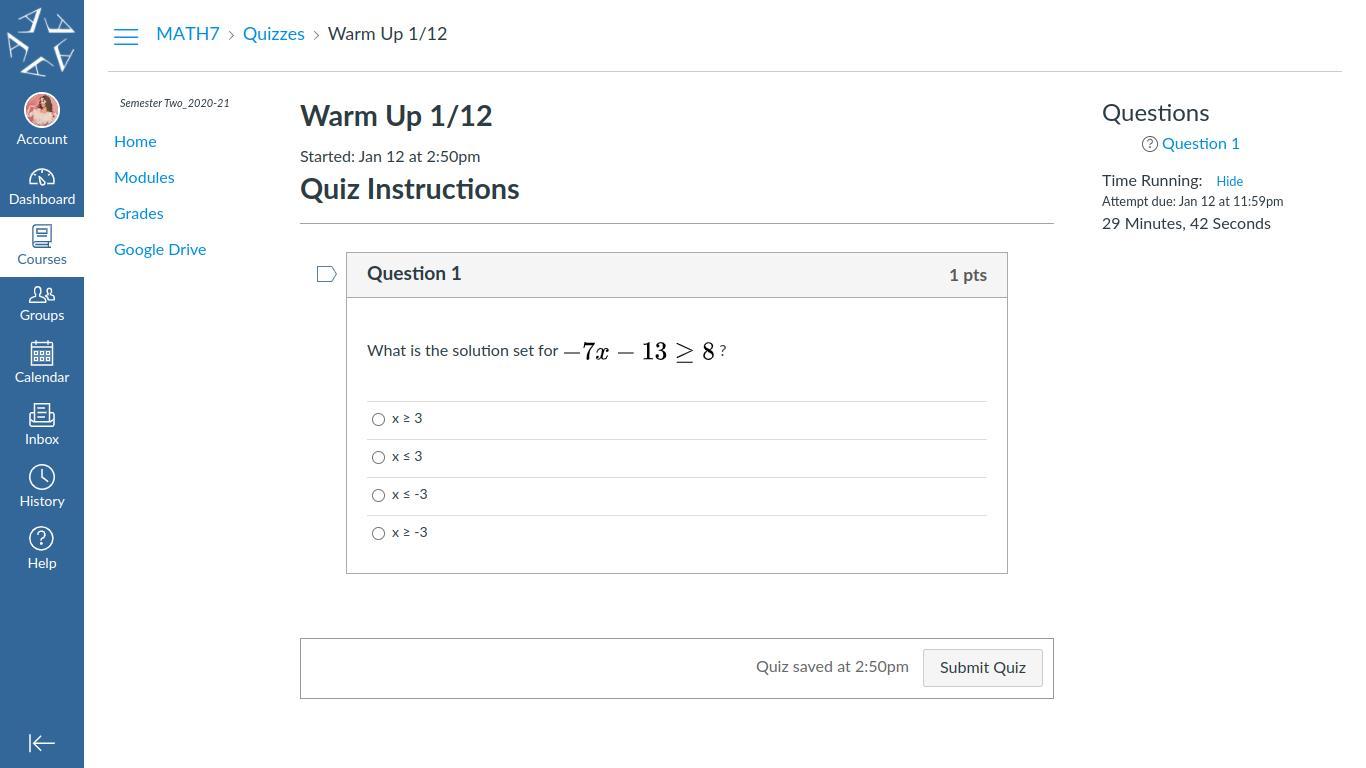Viewport: 1366px width, 768px height.
Task: Click the school logo at top left
Action: (x=41, y=42)
